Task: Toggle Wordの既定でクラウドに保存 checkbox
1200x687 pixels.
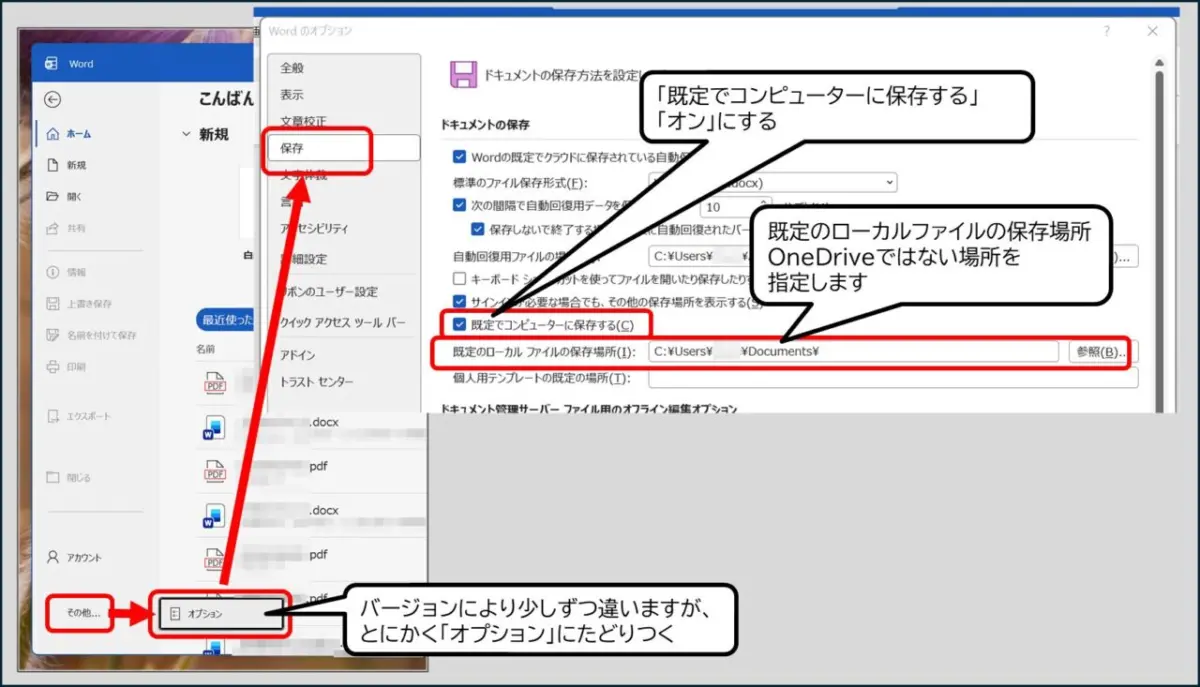Action: [459, 157]
